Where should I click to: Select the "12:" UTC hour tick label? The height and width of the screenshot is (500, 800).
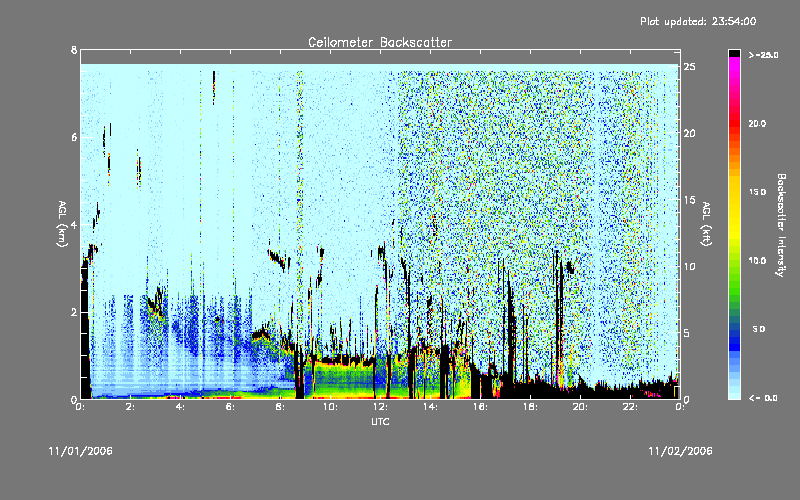[x=380, y=407]
